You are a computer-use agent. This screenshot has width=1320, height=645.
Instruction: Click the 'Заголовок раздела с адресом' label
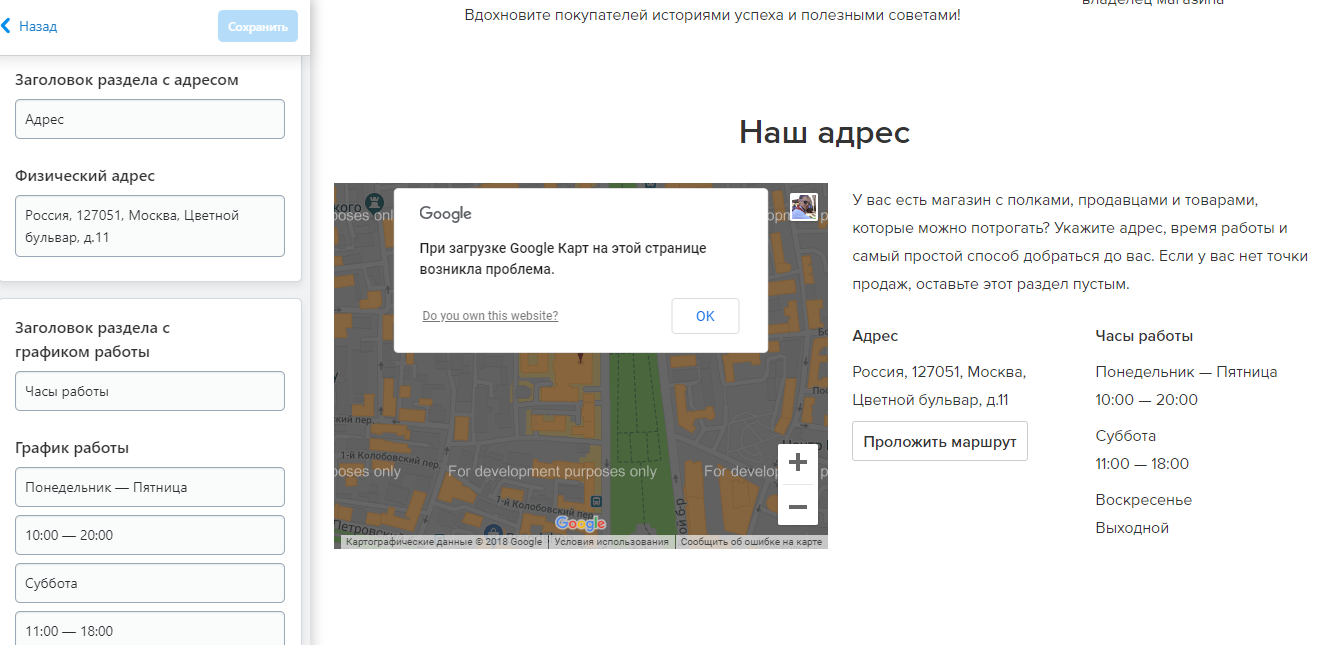[x=127, y=80]
